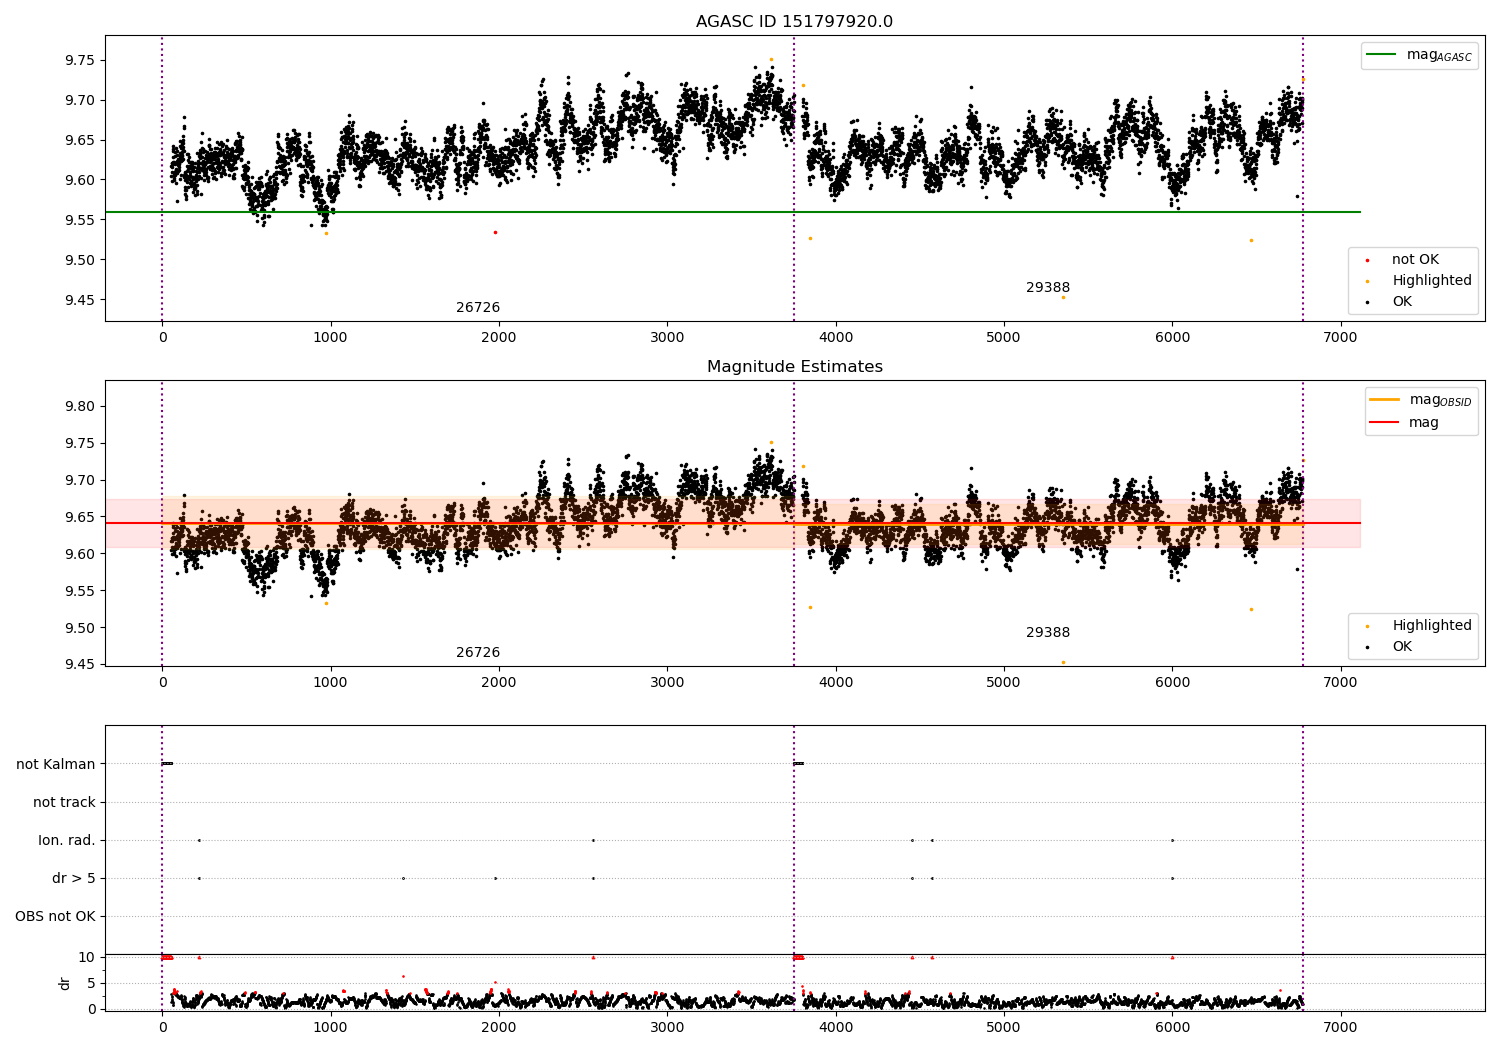Viewport: 1500px width, 1050px height.
Task: Click the 7000 x-axis tick of bottom plot
Action: tap(1341, 1027)
